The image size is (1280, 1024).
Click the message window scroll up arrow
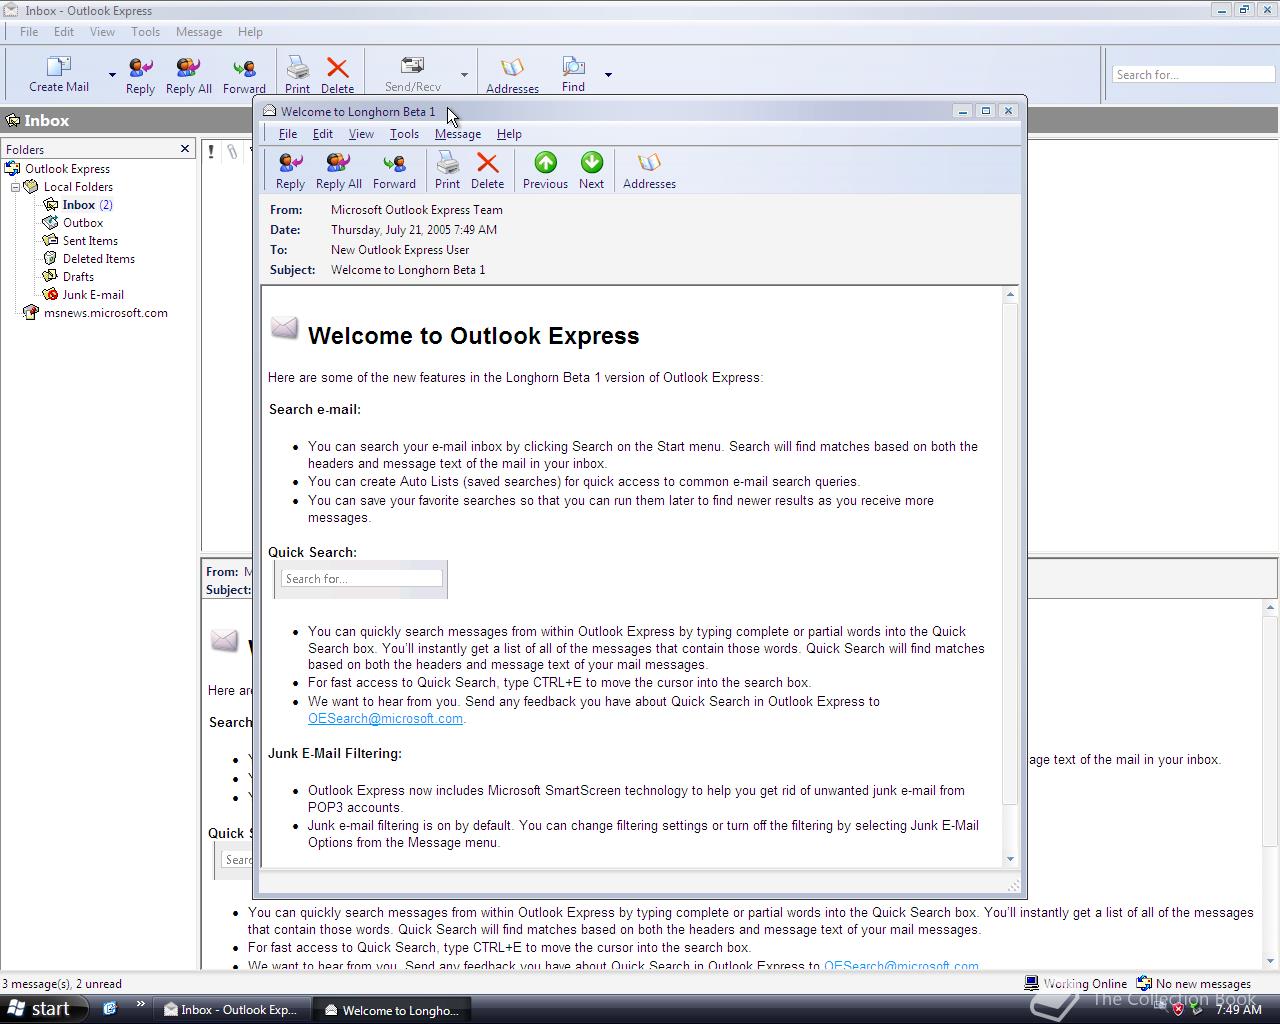(1010, 294)
